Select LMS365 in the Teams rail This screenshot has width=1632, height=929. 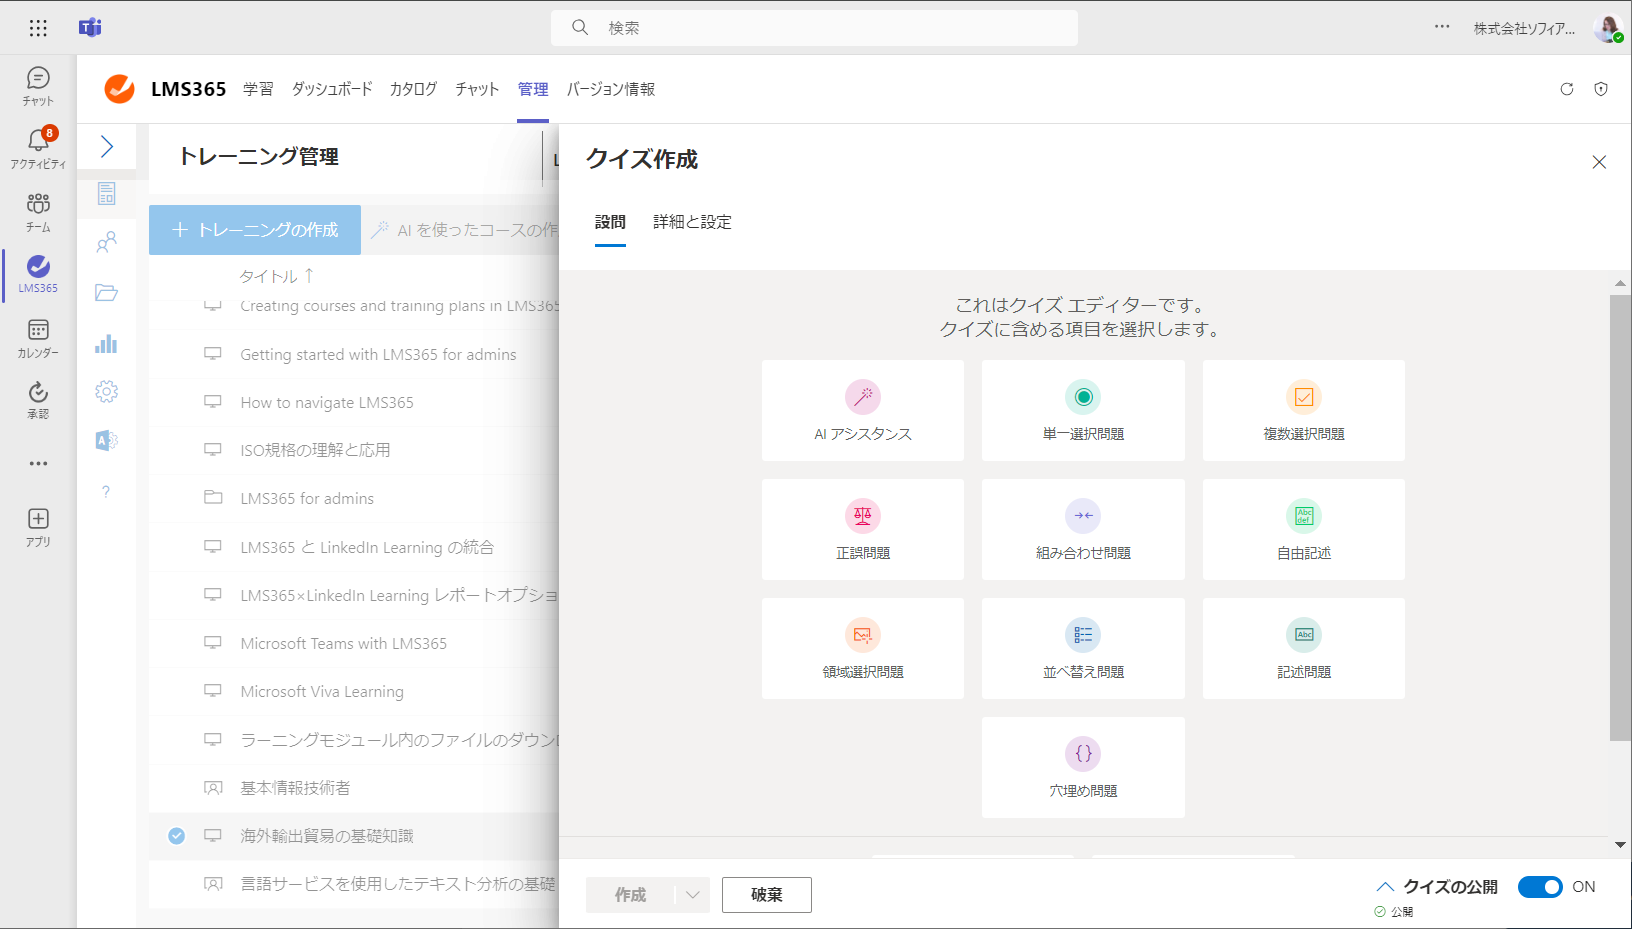coord(37,273)
